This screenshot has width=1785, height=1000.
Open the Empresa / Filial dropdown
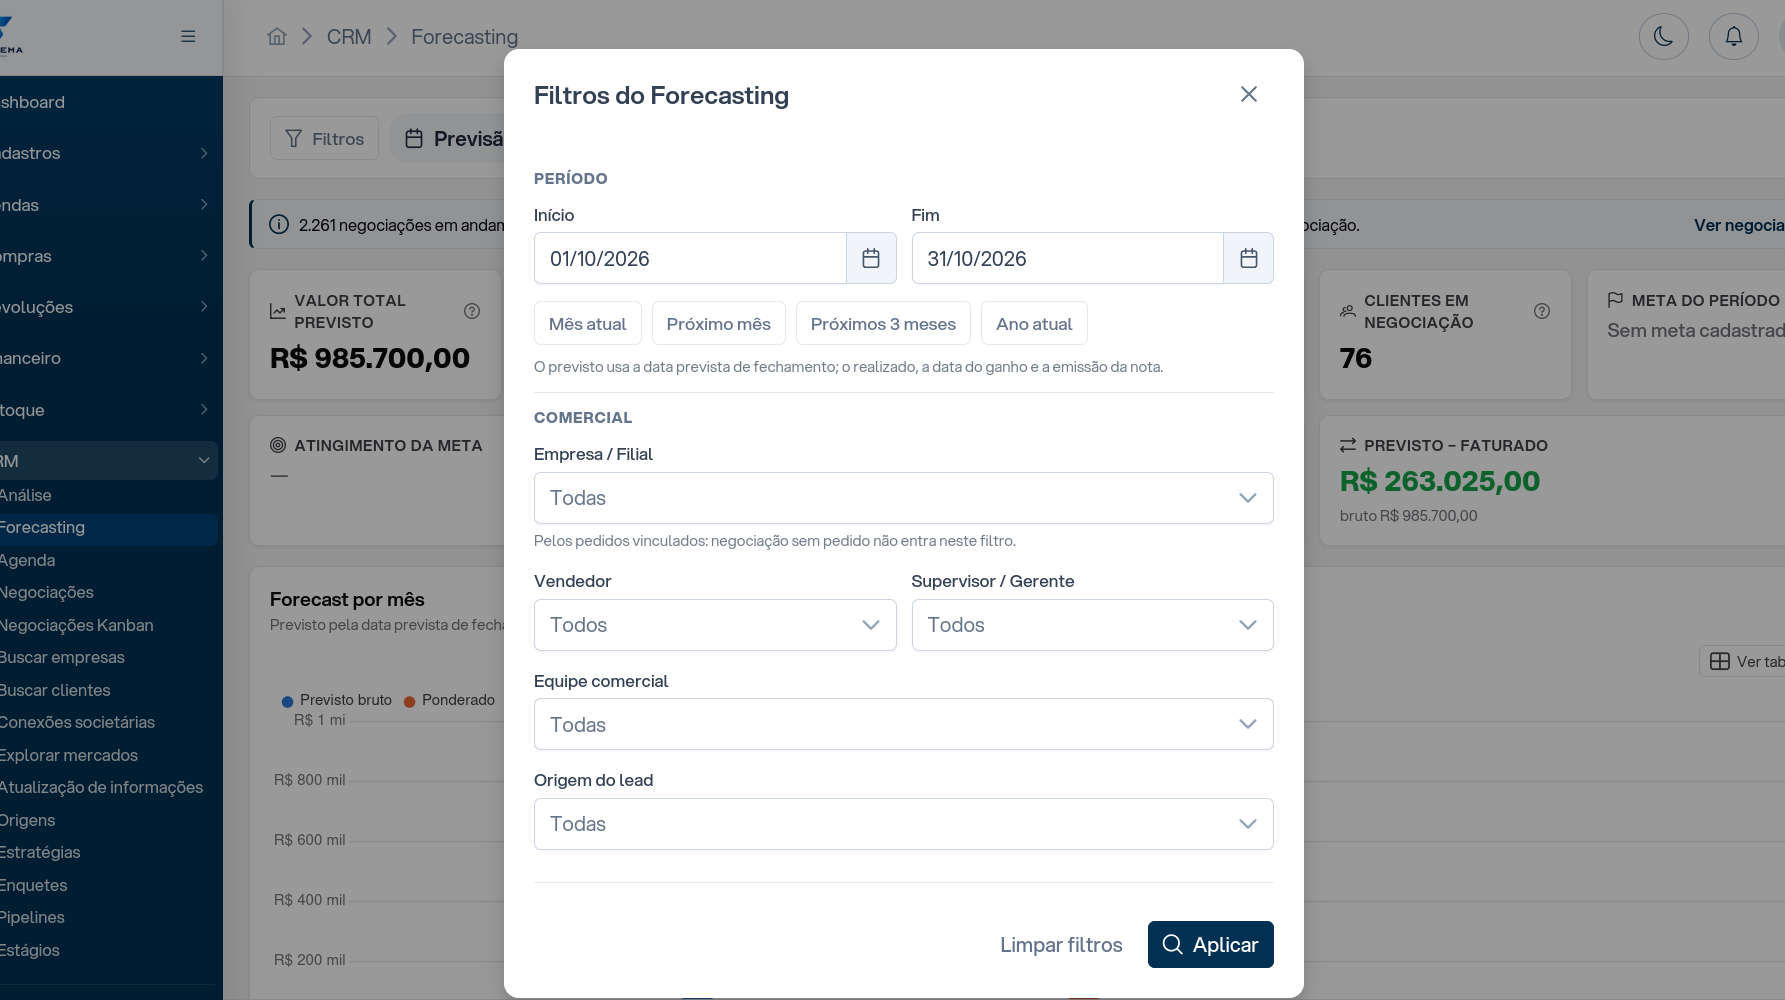point(903,498)
